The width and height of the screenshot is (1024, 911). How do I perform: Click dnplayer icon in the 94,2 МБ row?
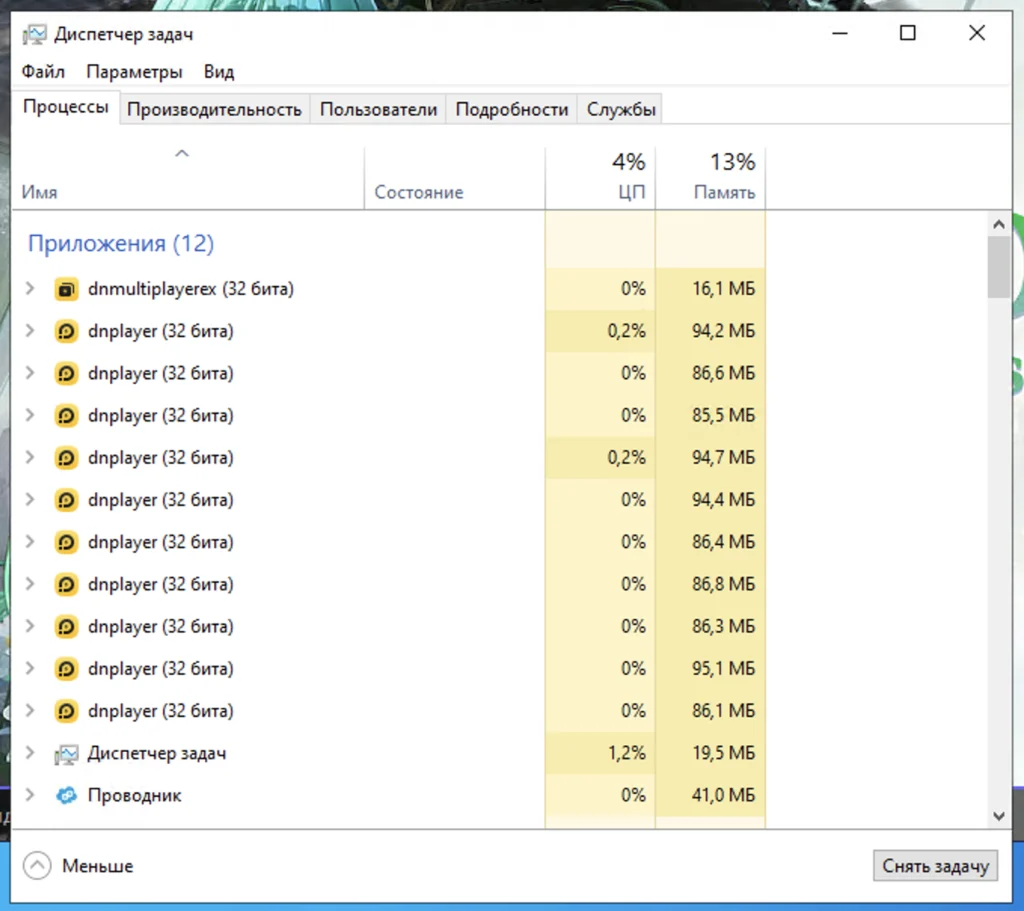click(66, 331)
